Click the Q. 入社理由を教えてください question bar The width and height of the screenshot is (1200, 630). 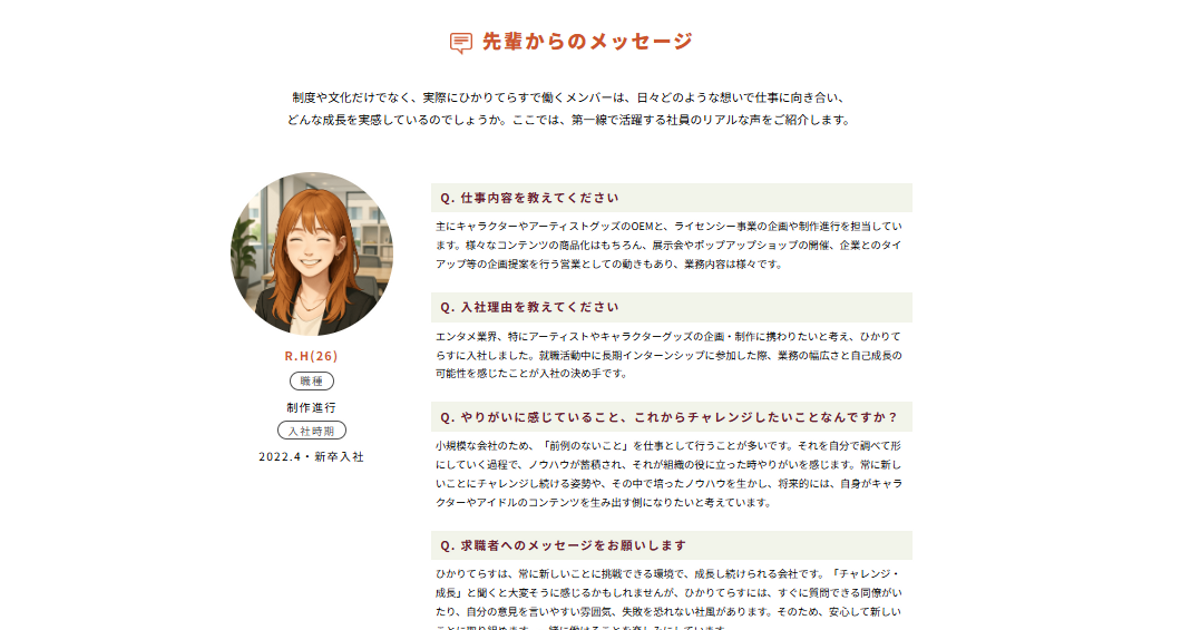coord(672,307)
